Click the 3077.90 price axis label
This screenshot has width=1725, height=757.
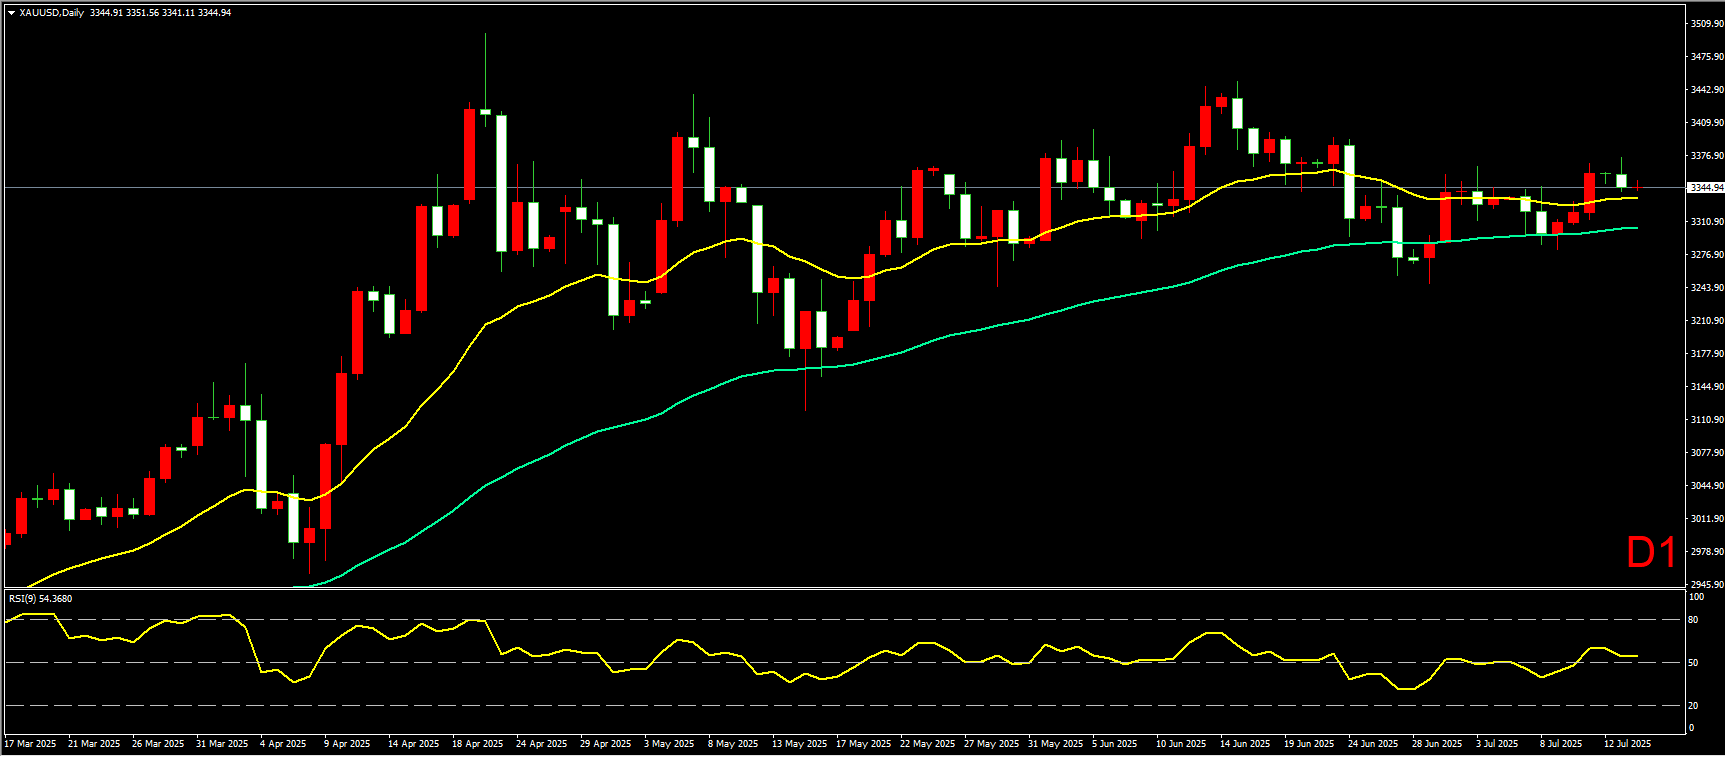pyautogui.click(x=1706, y=453)
